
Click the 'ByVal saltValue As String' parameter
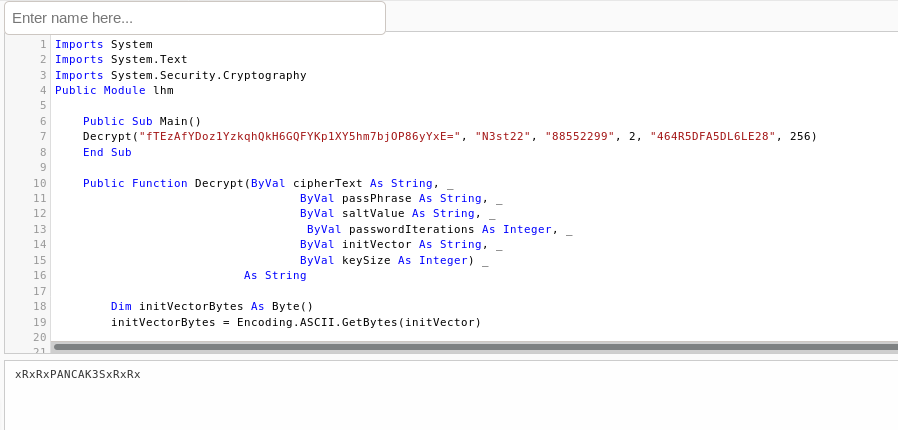pyautogui.click(x=390, y=213)
